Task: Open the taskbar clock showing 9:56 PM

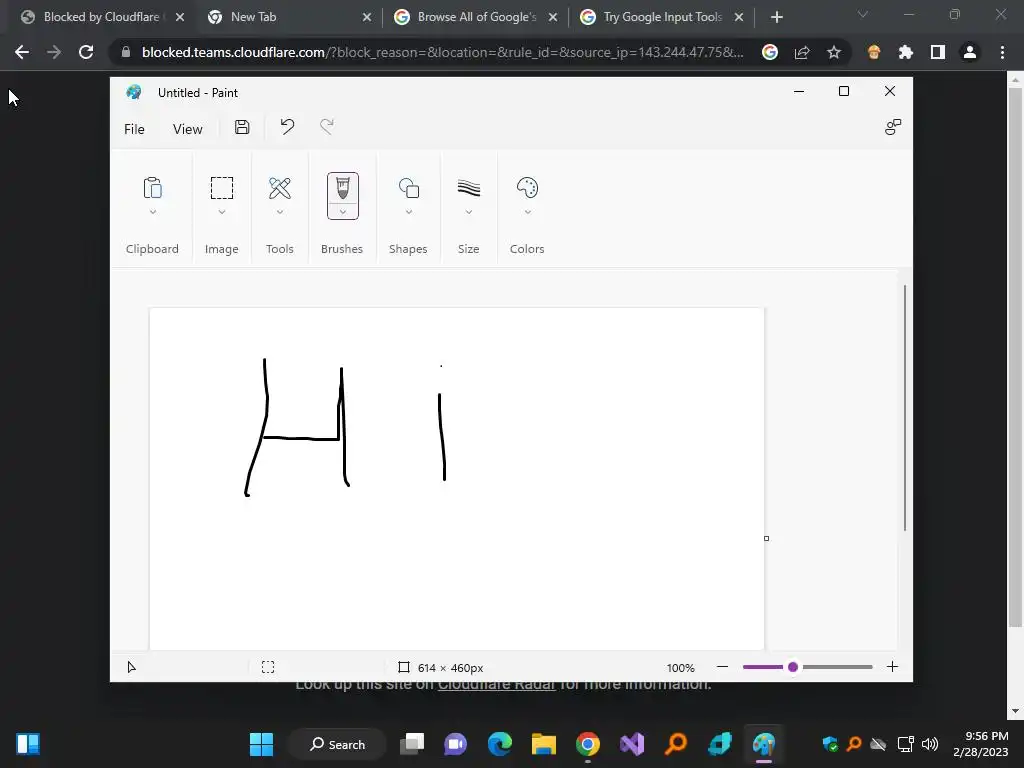Action: 981,744
